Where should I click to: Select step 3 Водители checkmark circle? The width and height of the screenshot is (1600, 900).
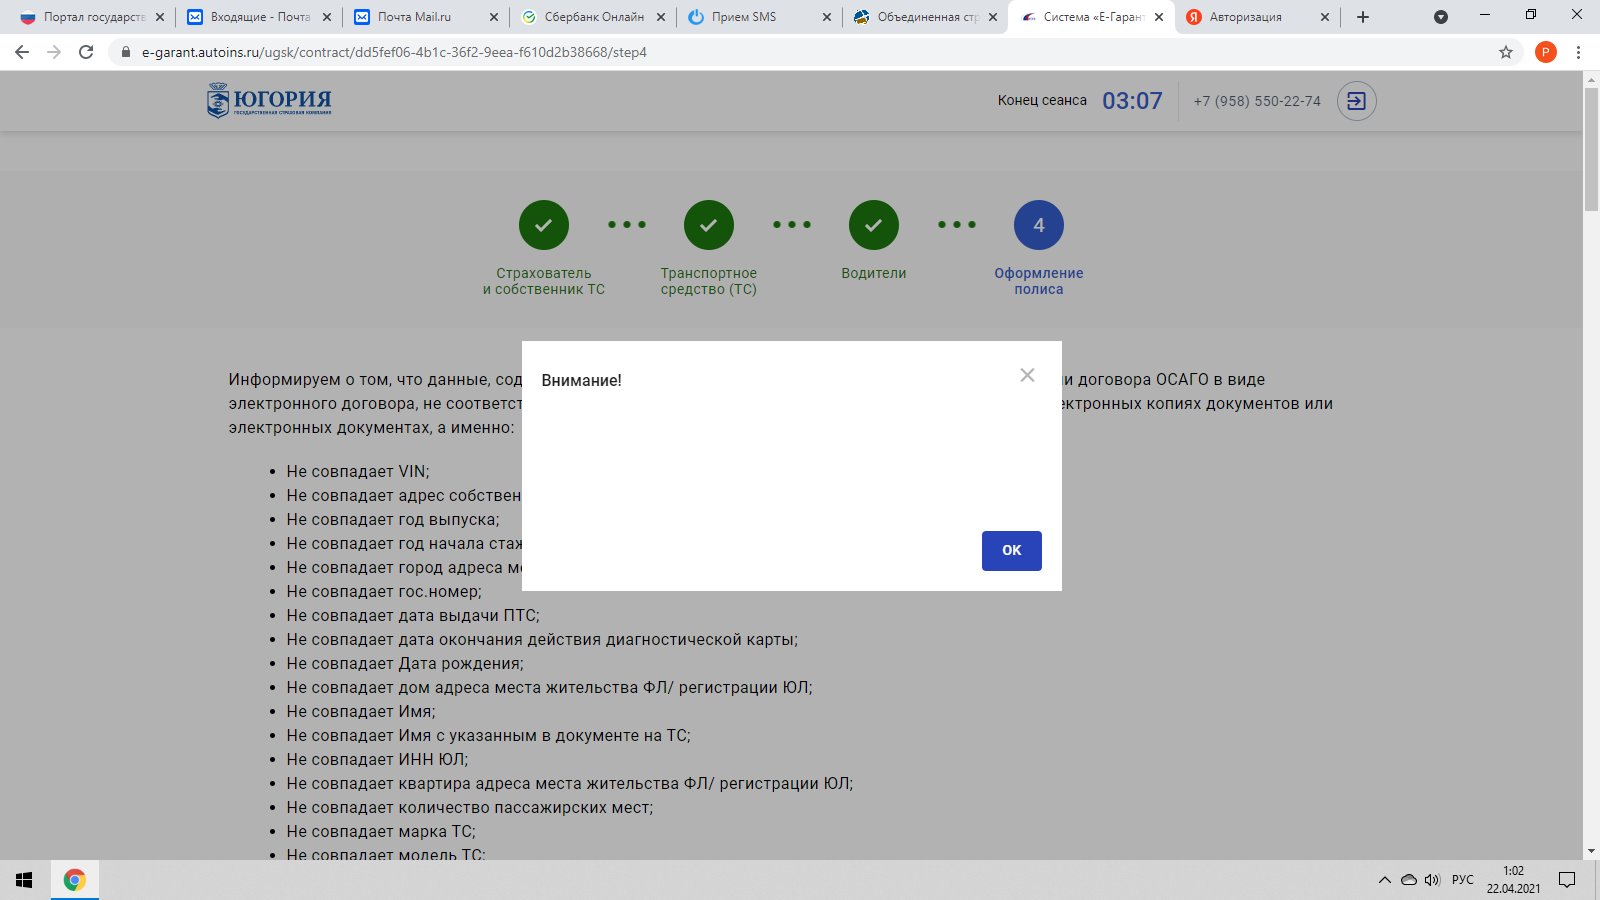pyautogui.click(x=873, y=226)
